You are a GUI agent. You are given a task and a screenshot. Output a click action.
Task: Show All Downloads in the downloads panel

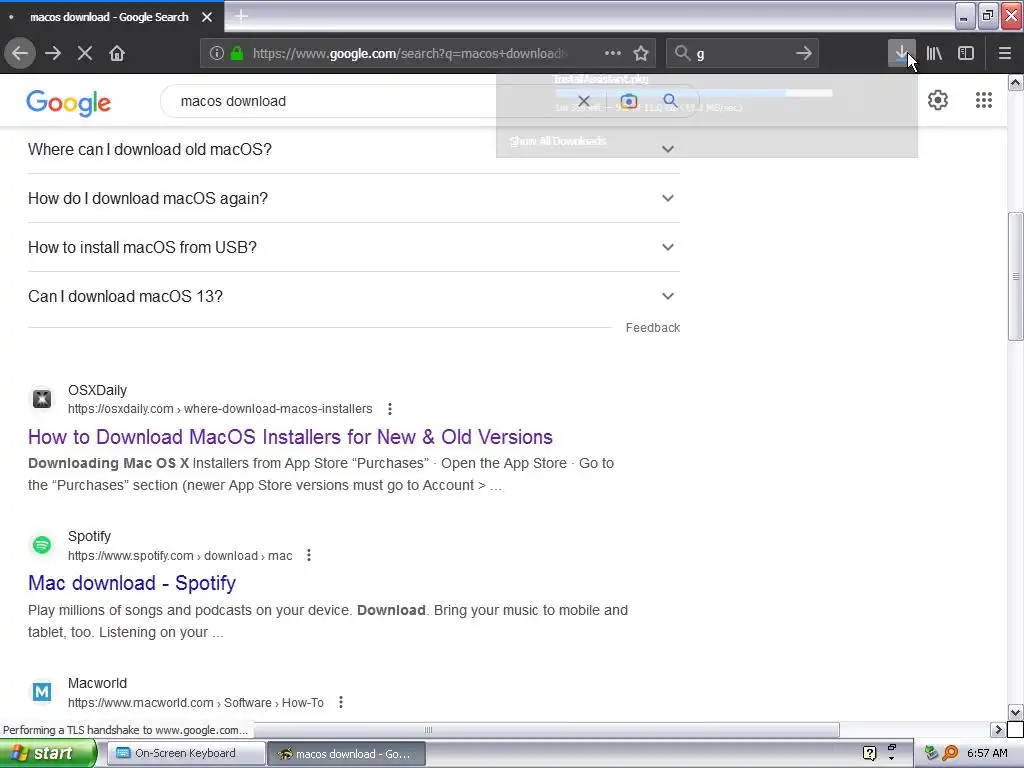point(558,141)
